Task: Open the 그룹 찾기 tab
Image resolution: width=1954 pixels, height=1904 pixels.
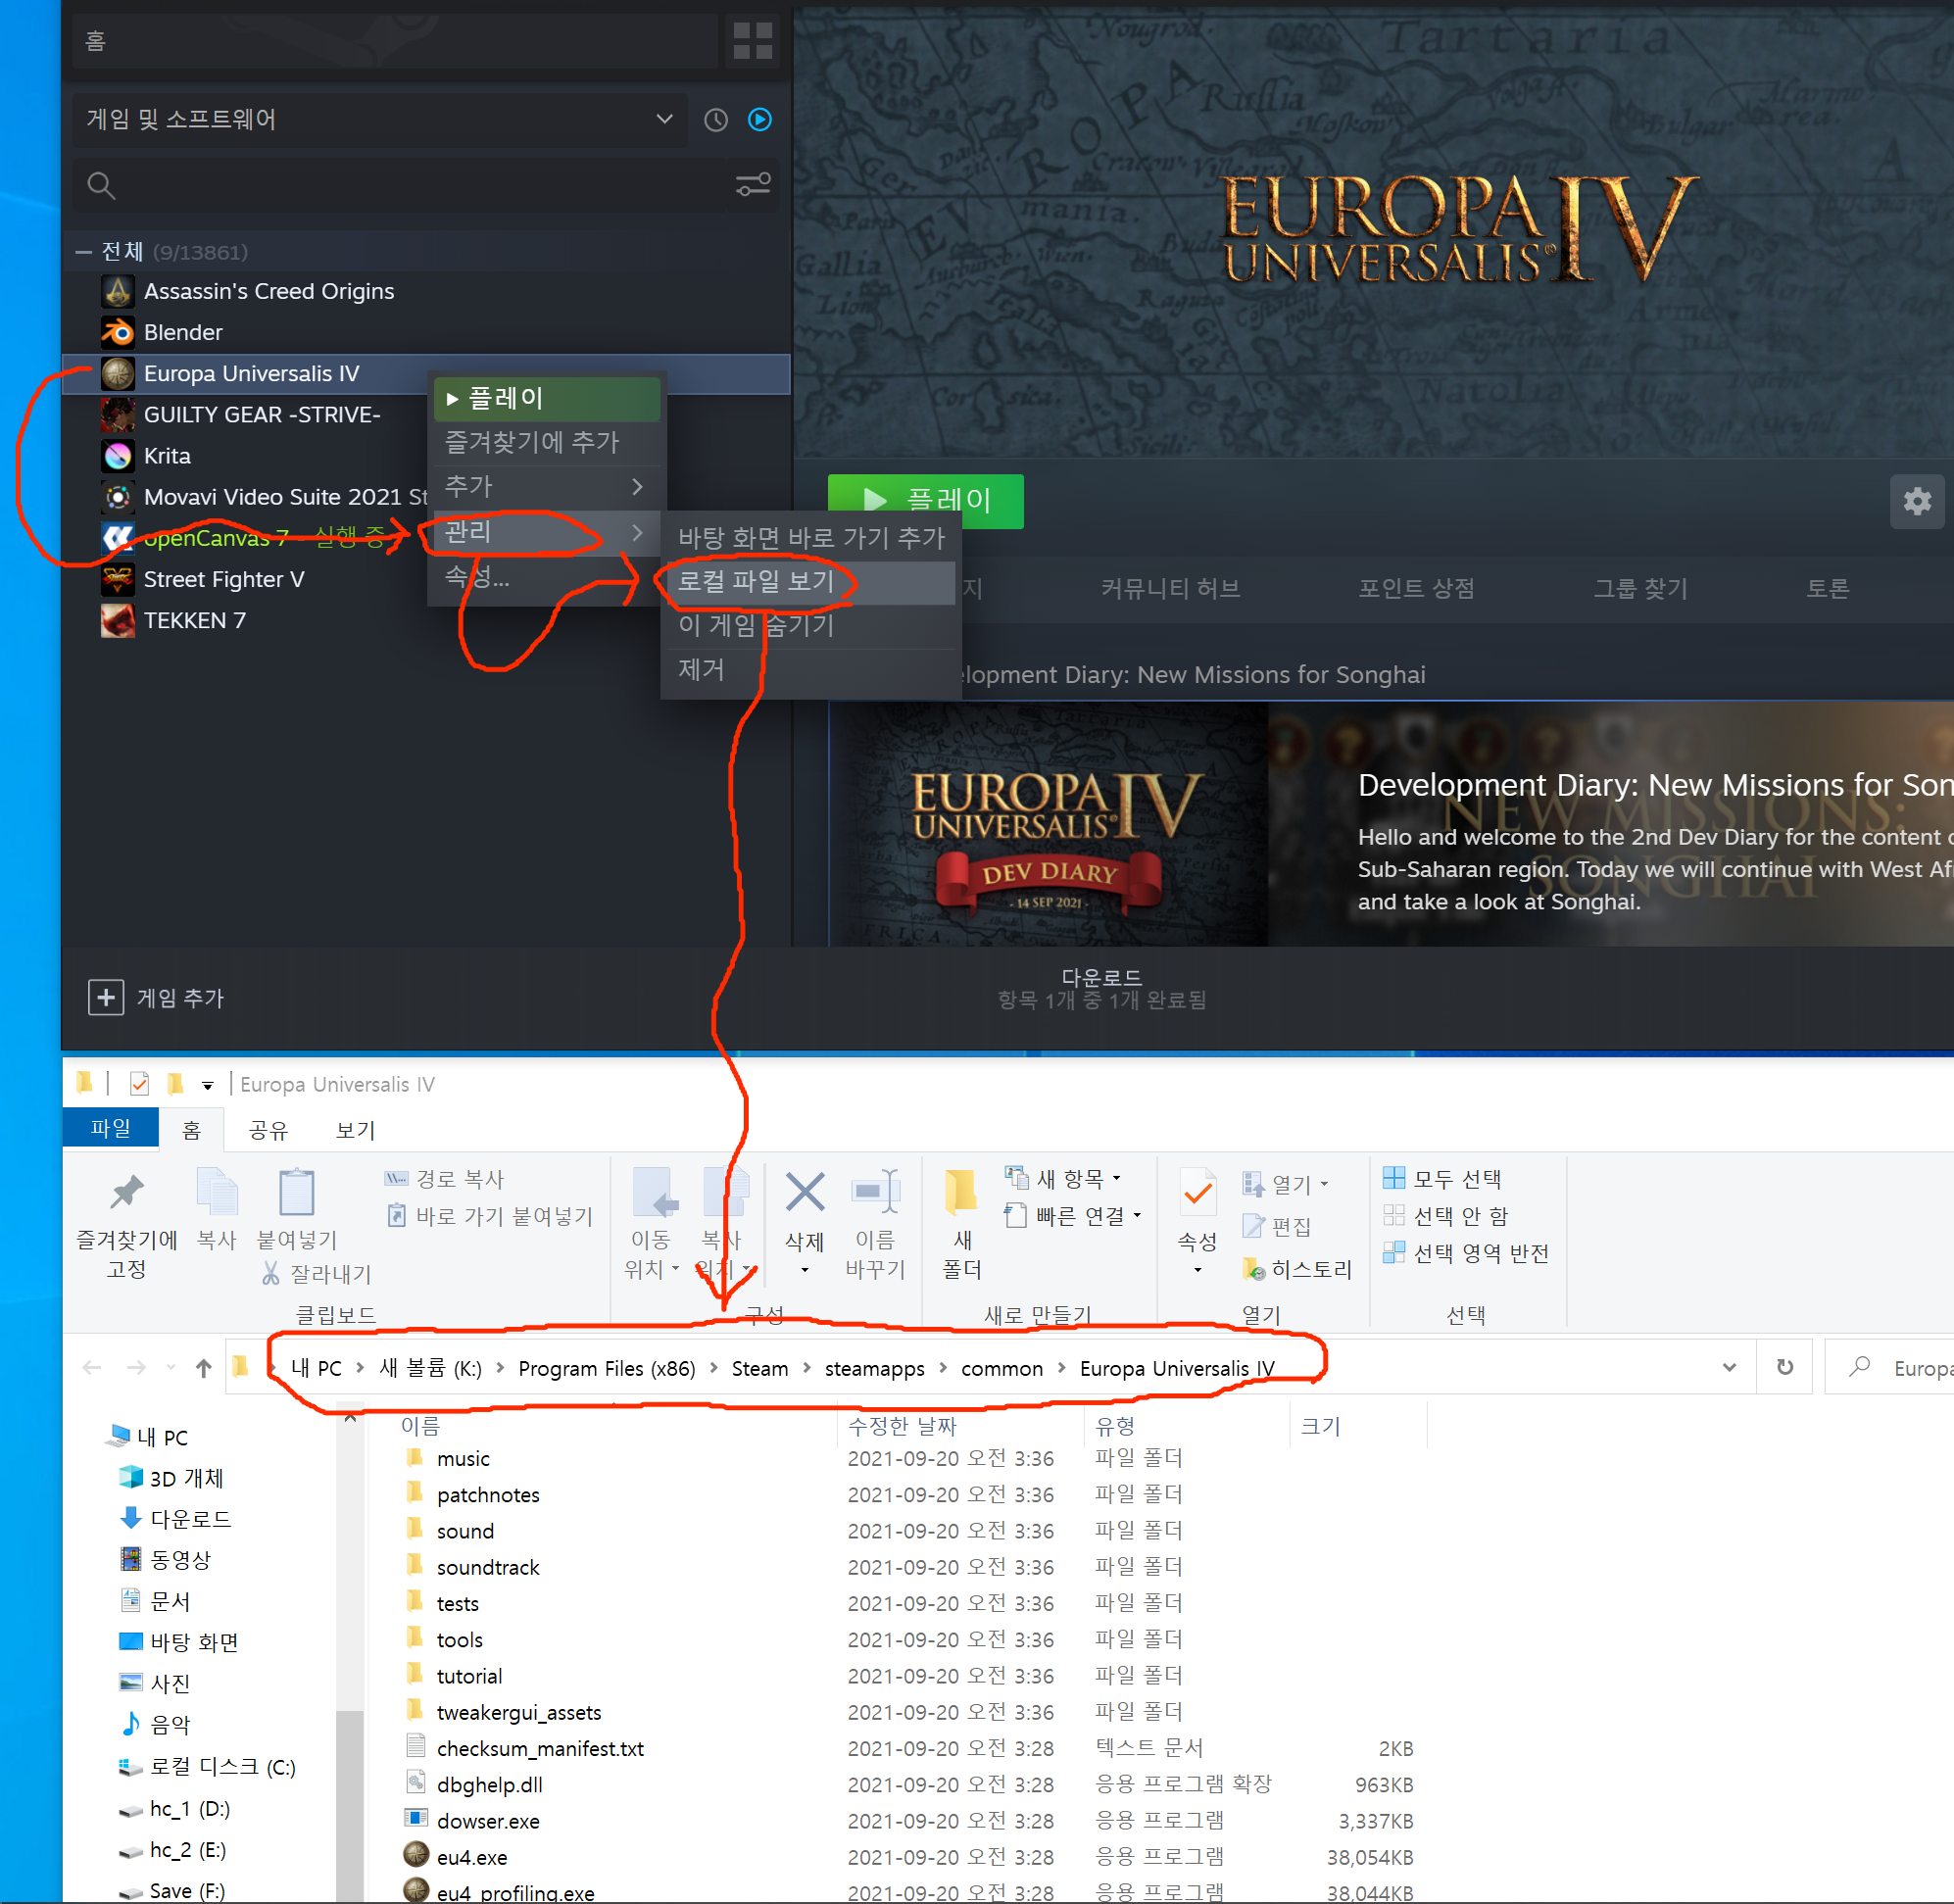Action: click(x=1640, y=588)
